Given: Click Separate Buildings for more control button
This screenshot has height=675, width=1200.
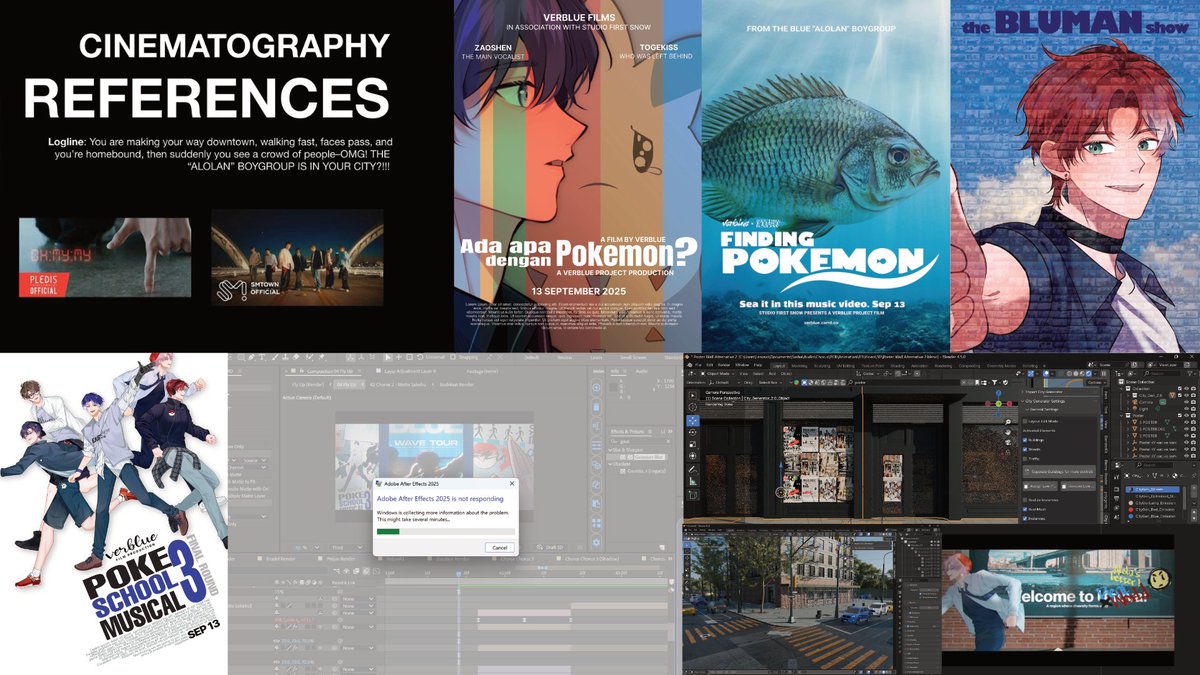Looking at the screenshot, I should pos(1059,471).
